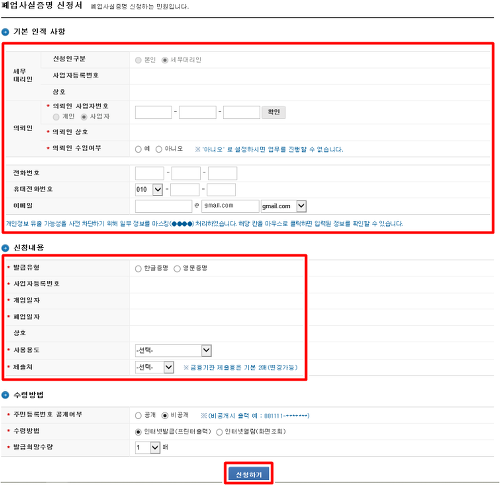Choose 한글증명 issuance type
Screen dimensions: 500x486
pos(138,269)
